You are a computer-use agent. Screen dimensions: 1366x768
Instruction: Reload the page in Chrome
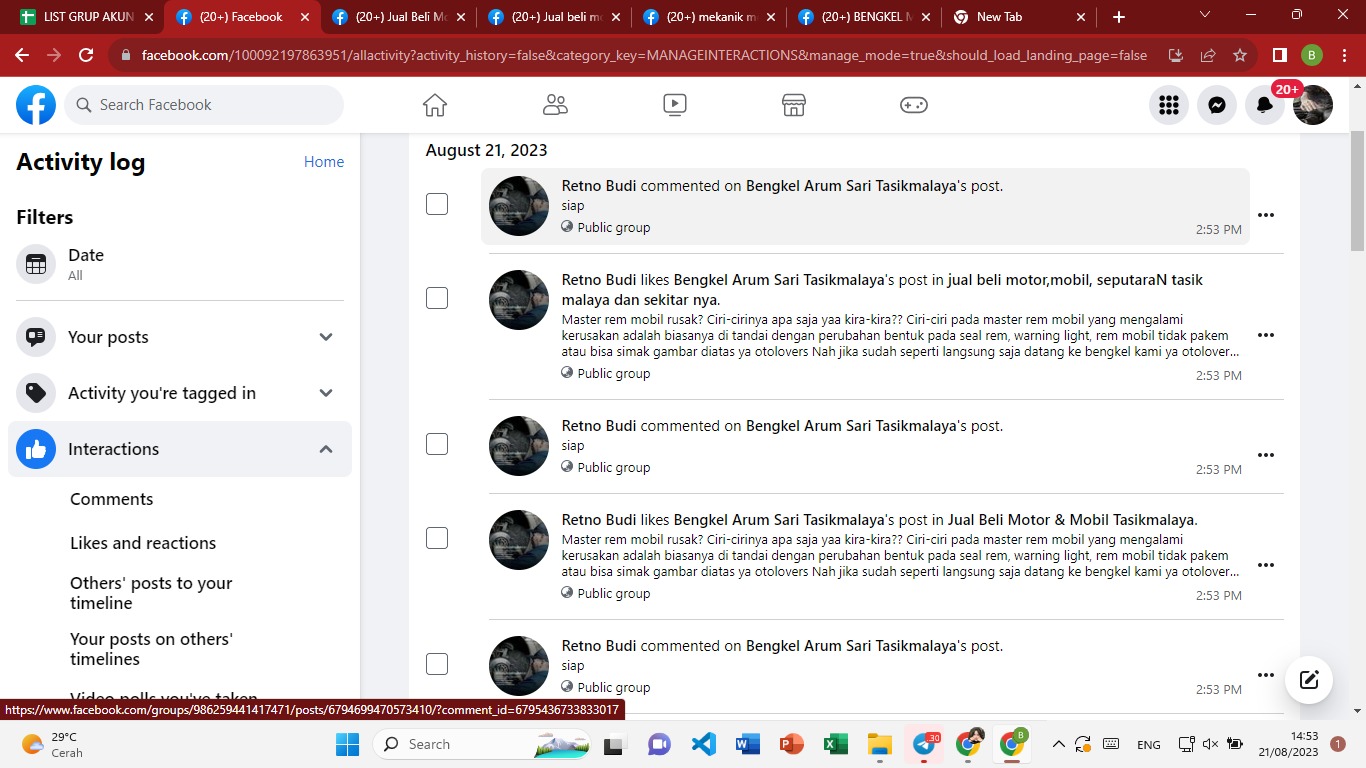(x=86, y=55)
